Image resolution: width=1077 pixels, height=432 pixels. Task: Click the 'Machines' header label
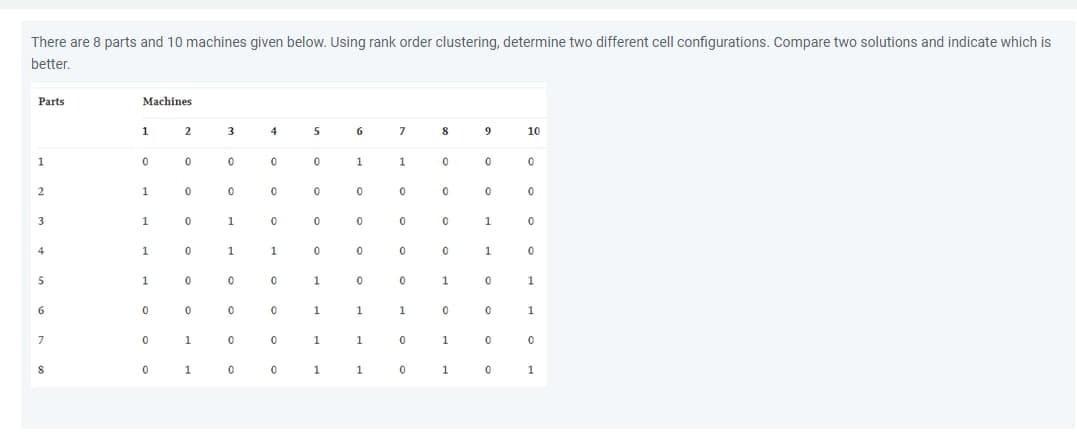coord(167,102)
